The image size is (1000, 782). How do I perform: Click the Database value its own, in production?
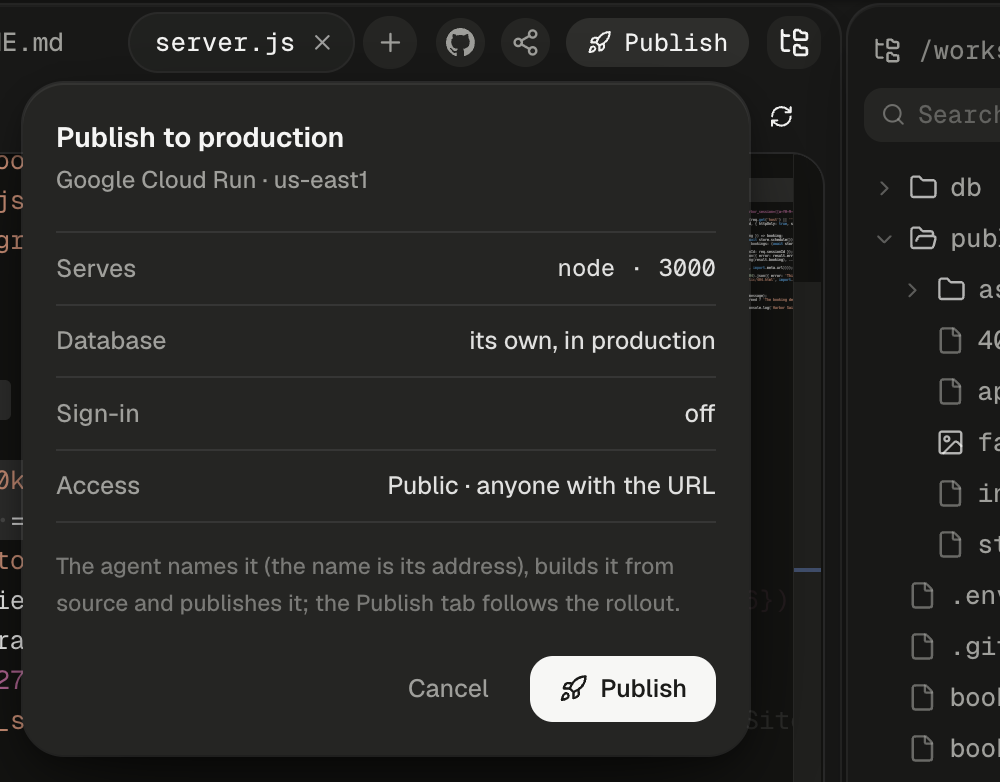592,341
